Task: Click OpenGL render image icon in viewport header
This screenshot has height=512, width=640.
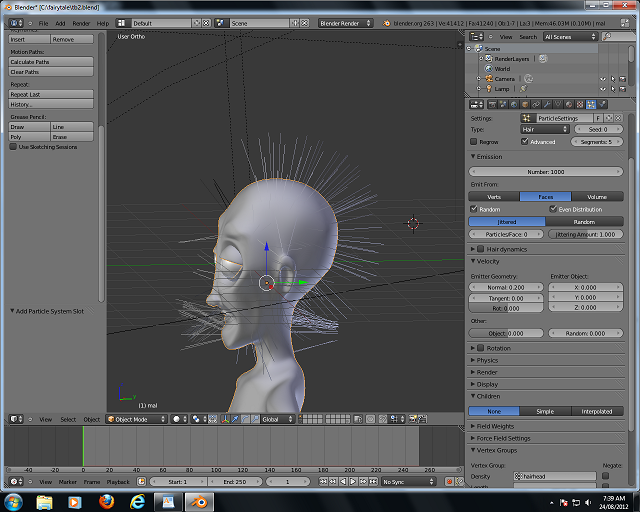Action: click(412, 419)
